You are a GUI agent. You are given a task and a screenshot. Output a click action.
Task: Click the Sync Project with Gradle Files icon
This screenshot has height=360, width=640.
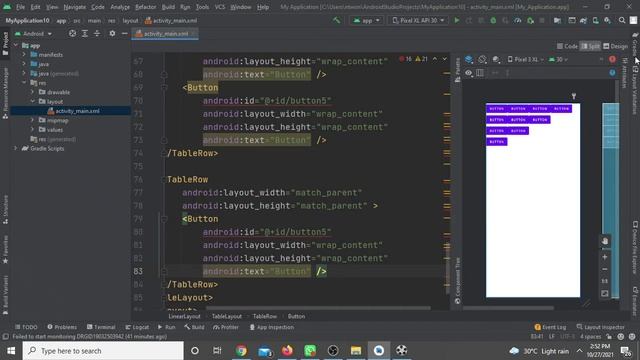583,20
